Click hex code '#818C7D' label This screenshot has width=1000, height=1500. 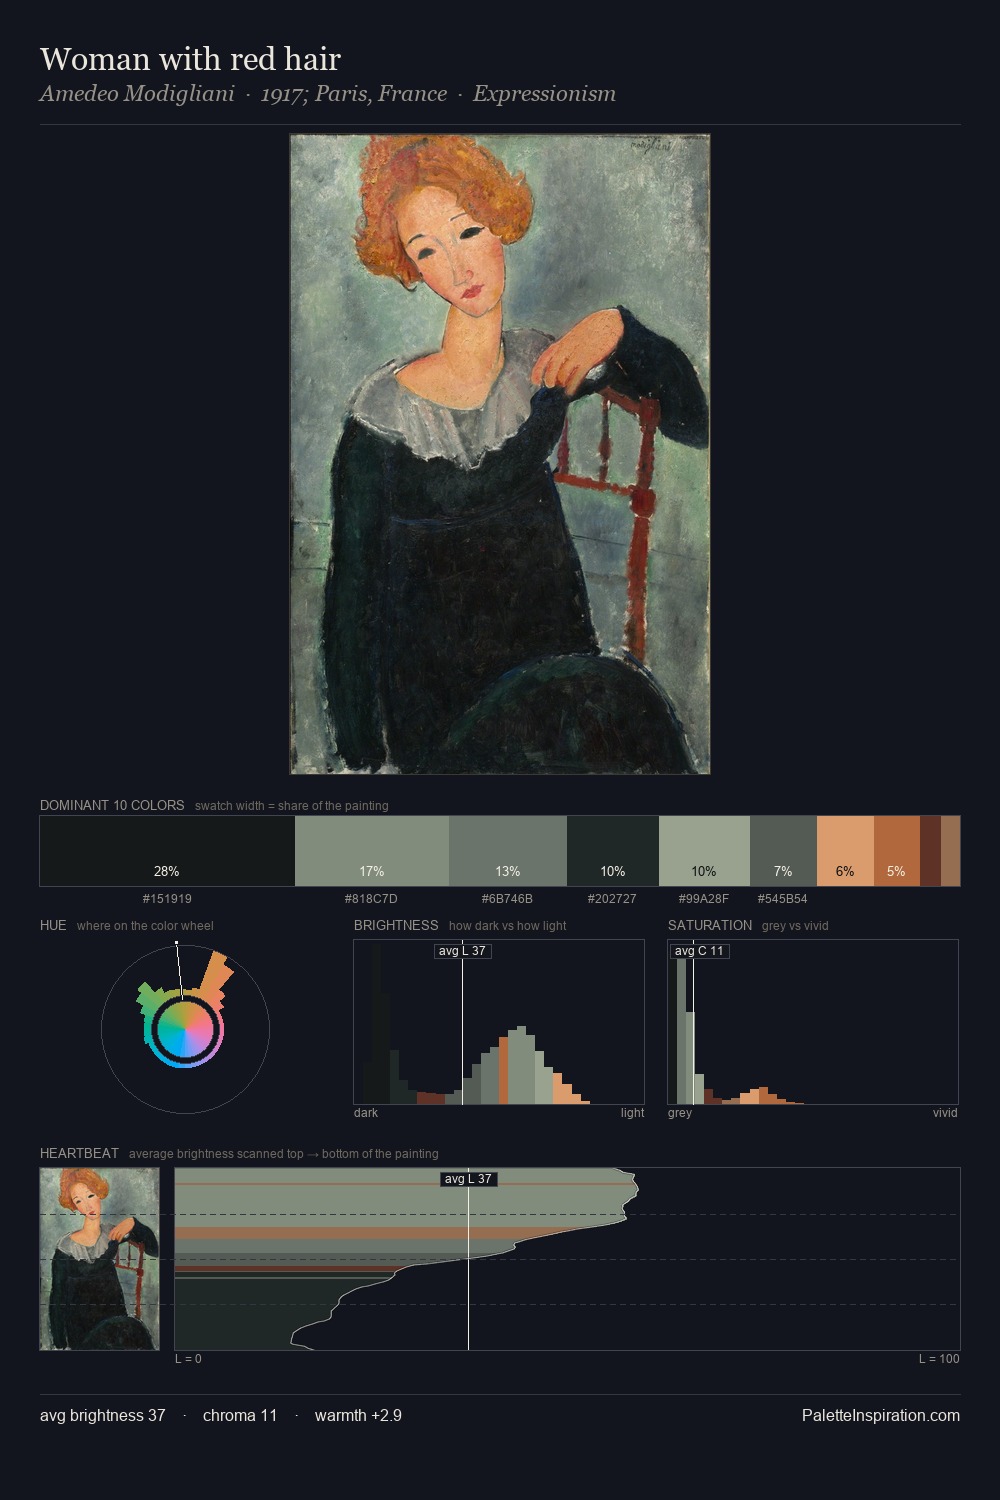[x=371, y=899]
